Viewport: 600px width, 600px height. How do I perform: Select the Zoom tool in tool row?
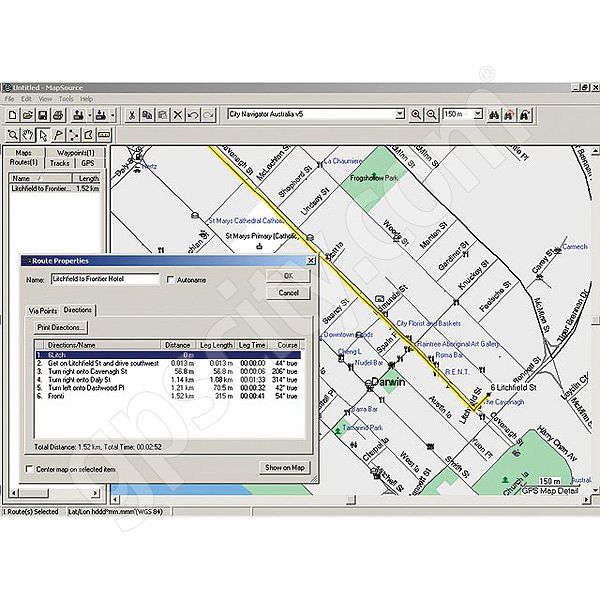tap(11, 134)
